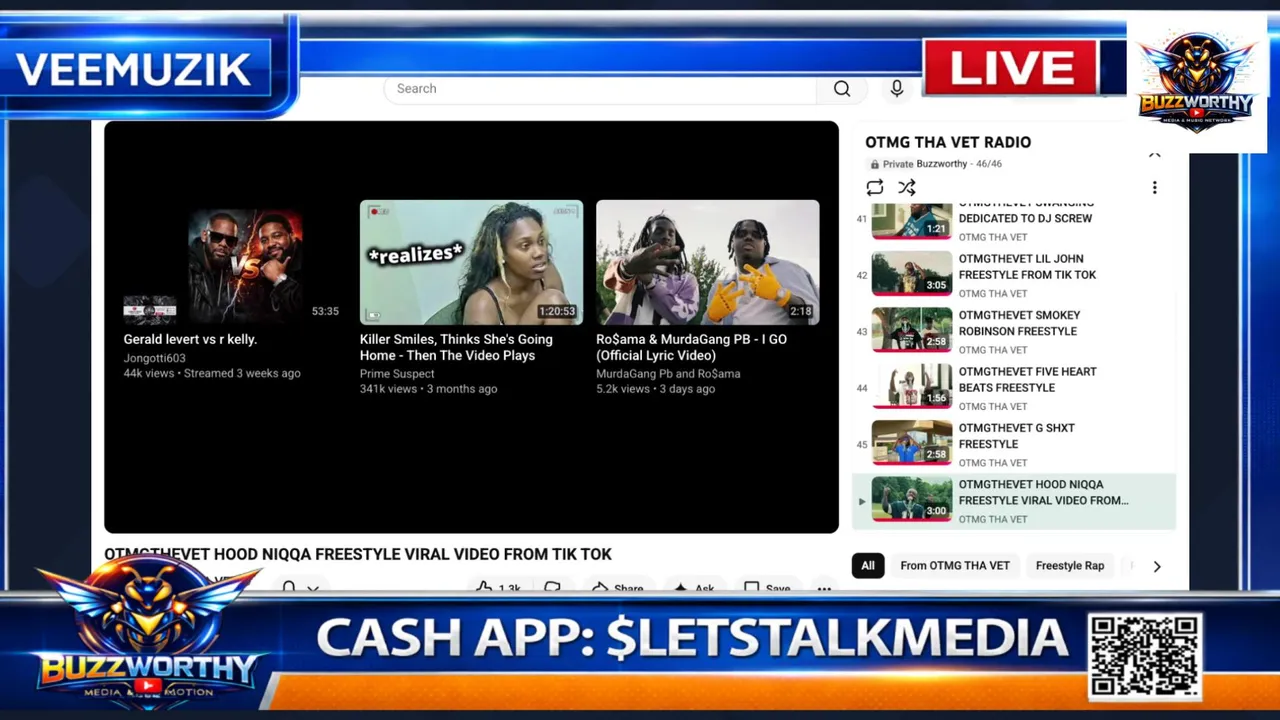Click title 'Ro$ama & MurdaGang PB - I GO'

(x=691, y=347)
